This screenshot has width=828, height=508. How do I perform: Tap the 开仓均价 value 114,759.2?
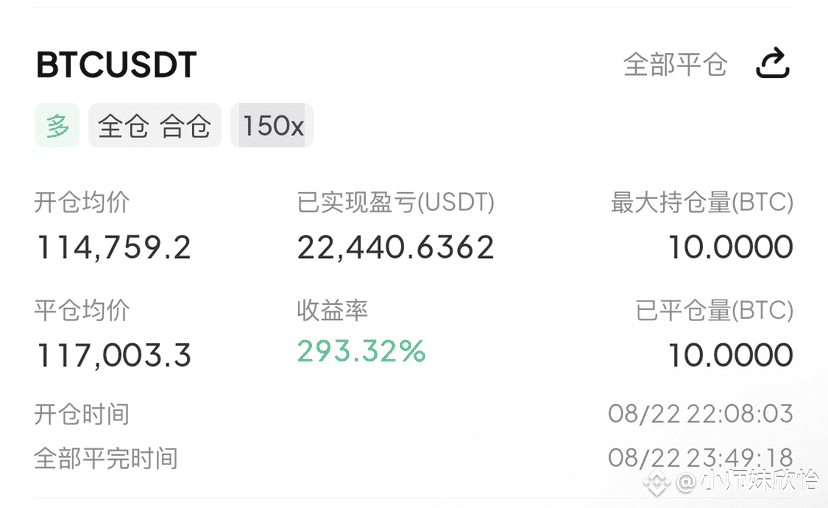[x=114, y=247]
